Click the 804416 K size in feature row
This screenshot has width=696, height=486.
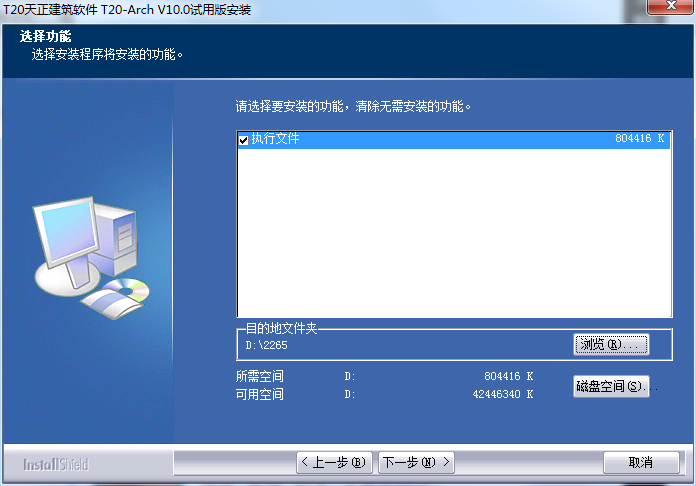tap(639, 140)
